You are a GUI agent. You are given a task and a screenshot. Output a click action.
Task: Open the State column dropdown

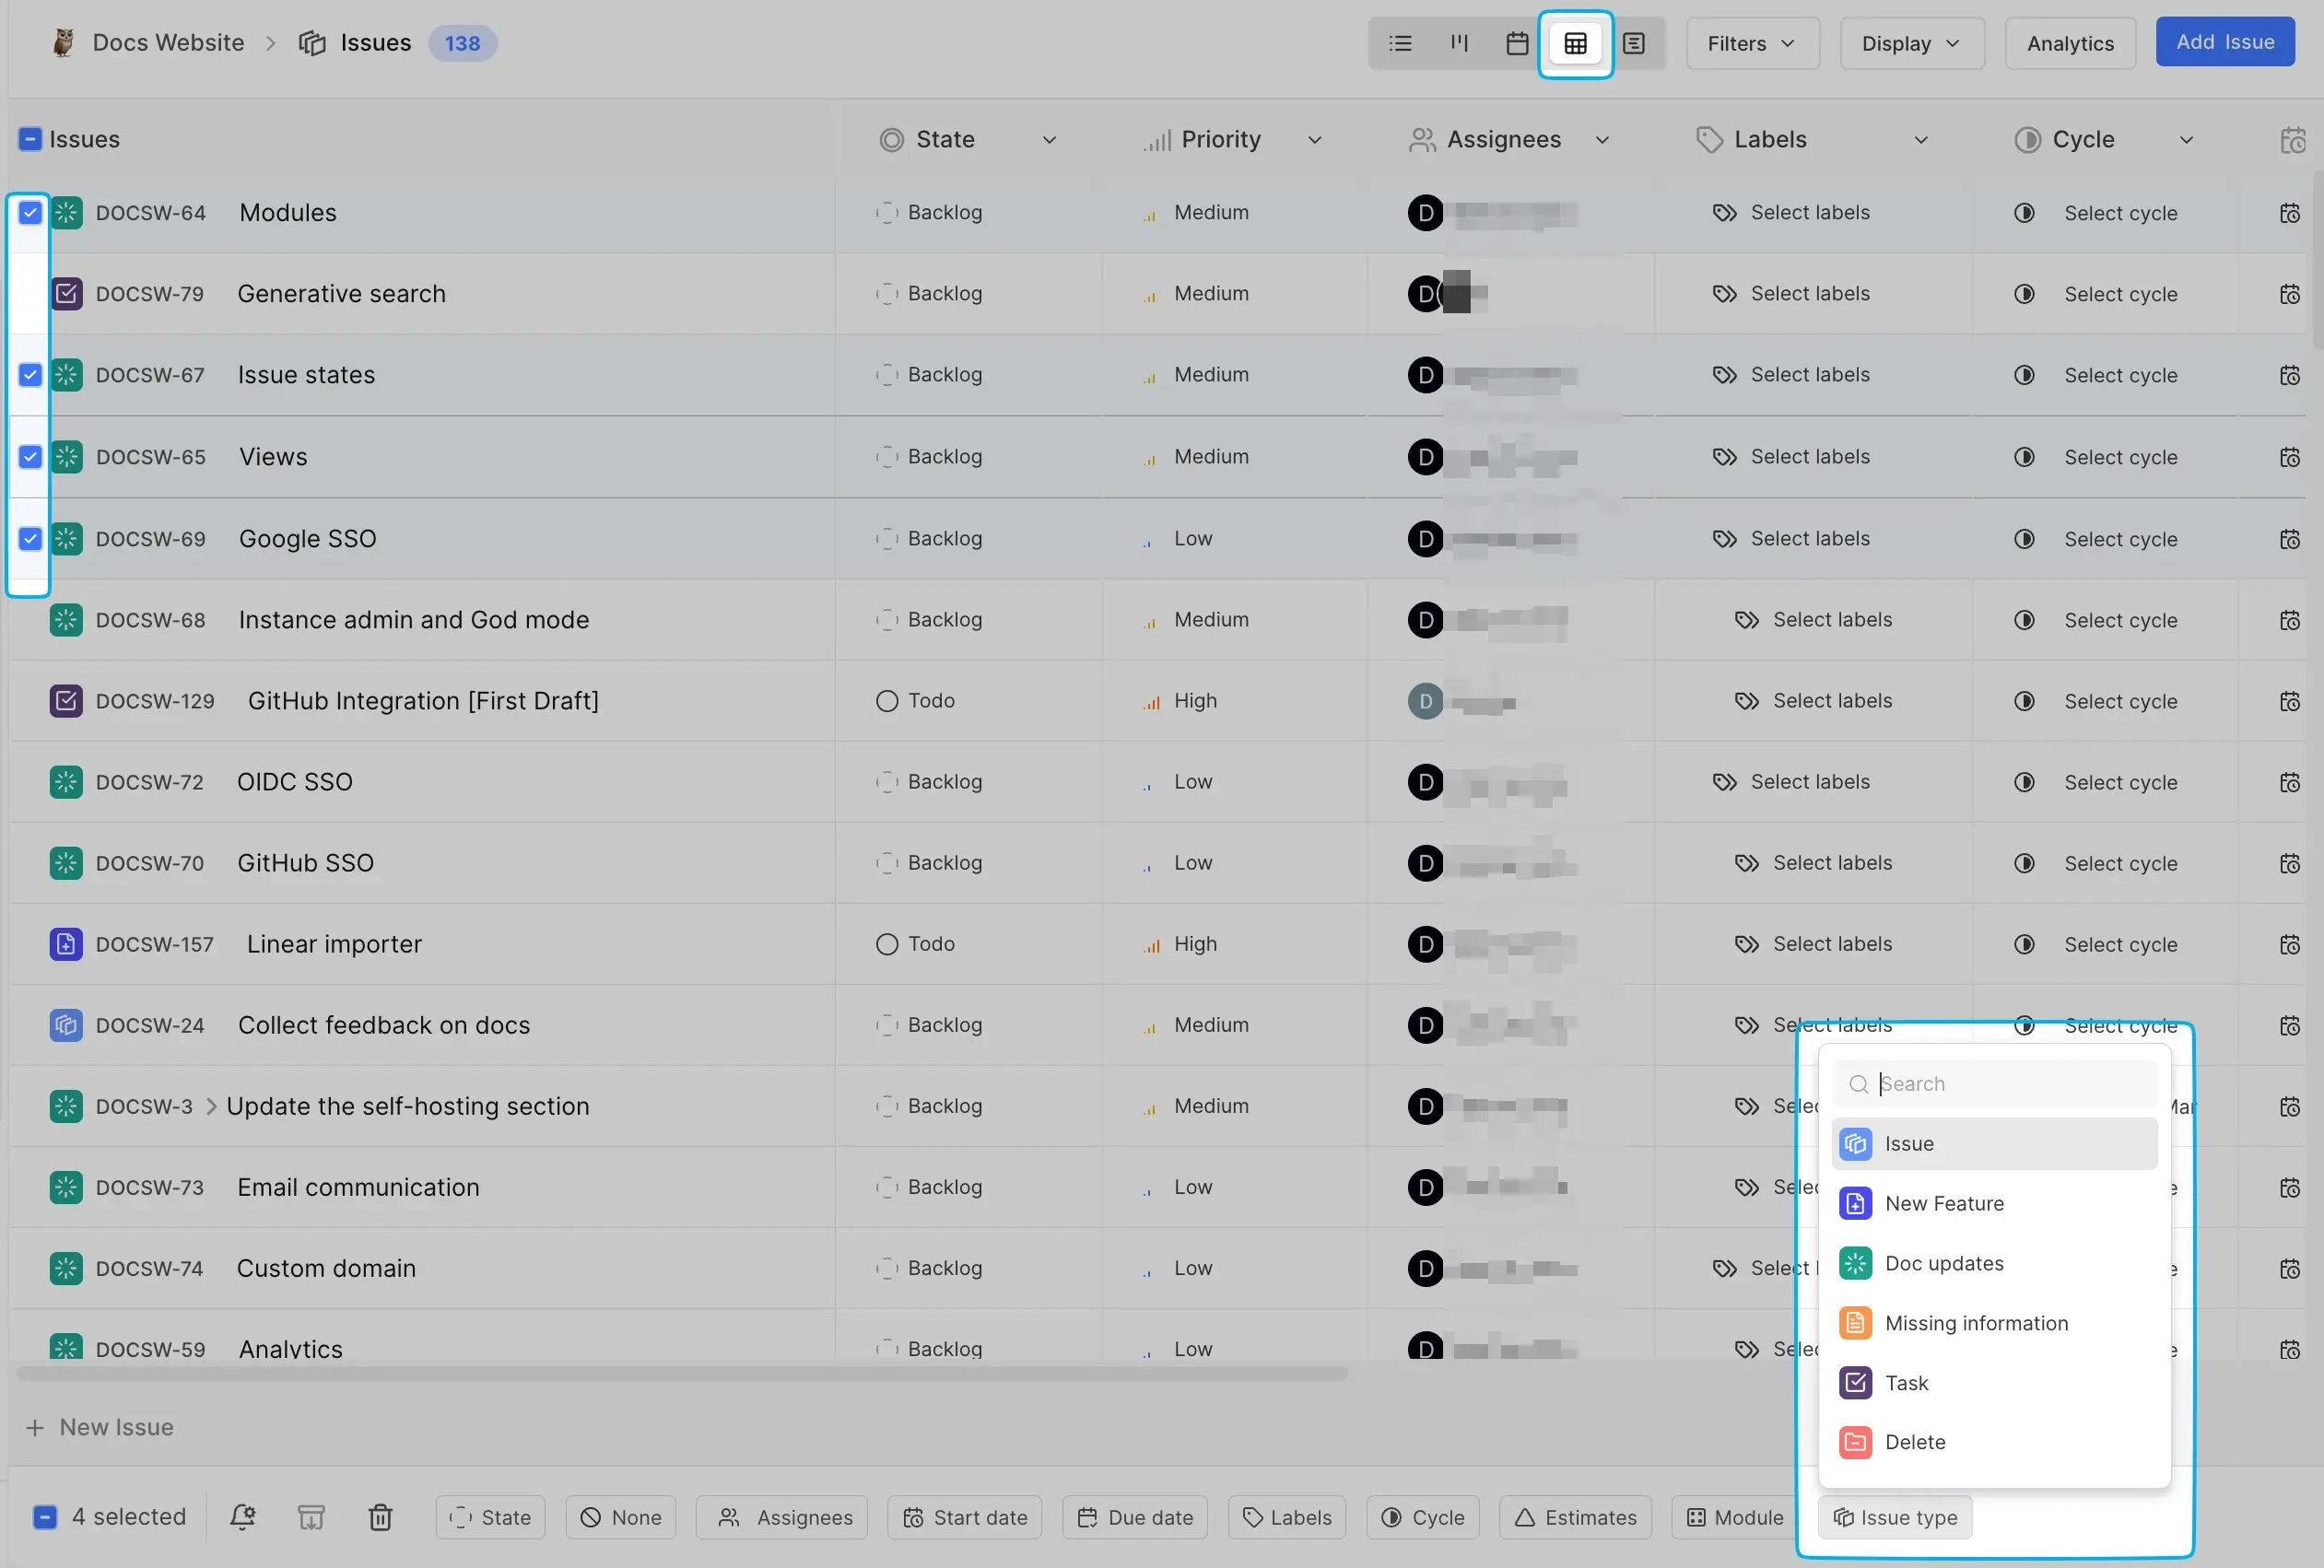coord(1049,139)
